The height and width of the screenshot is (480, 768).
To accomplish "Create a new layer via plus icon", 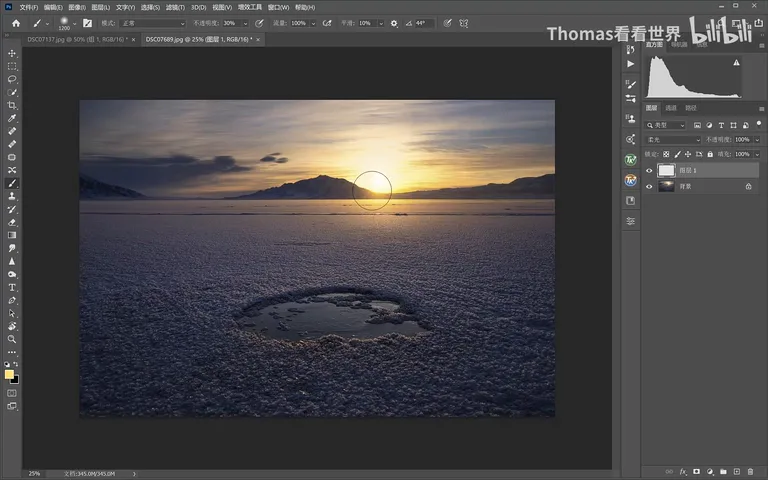I will pyautogui.click(x=736, y=472).
